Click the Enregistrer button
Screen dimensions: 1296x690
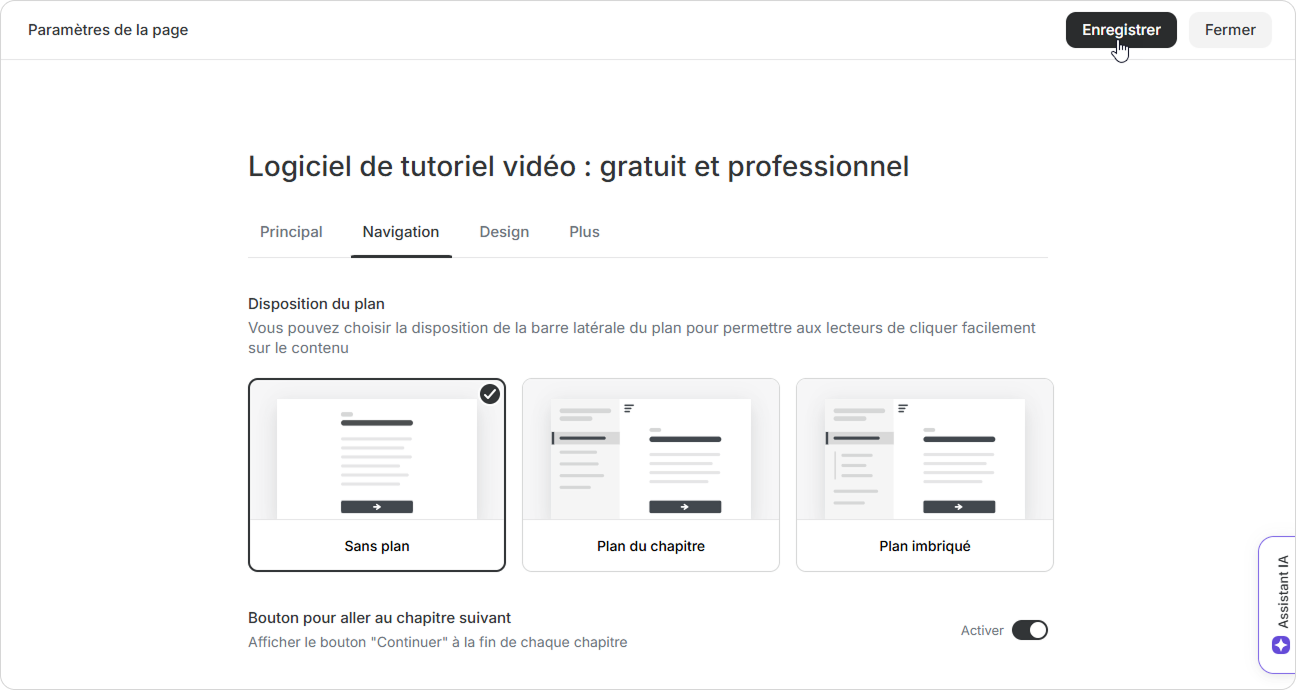pyautogui.click(x=1120, y=30)
